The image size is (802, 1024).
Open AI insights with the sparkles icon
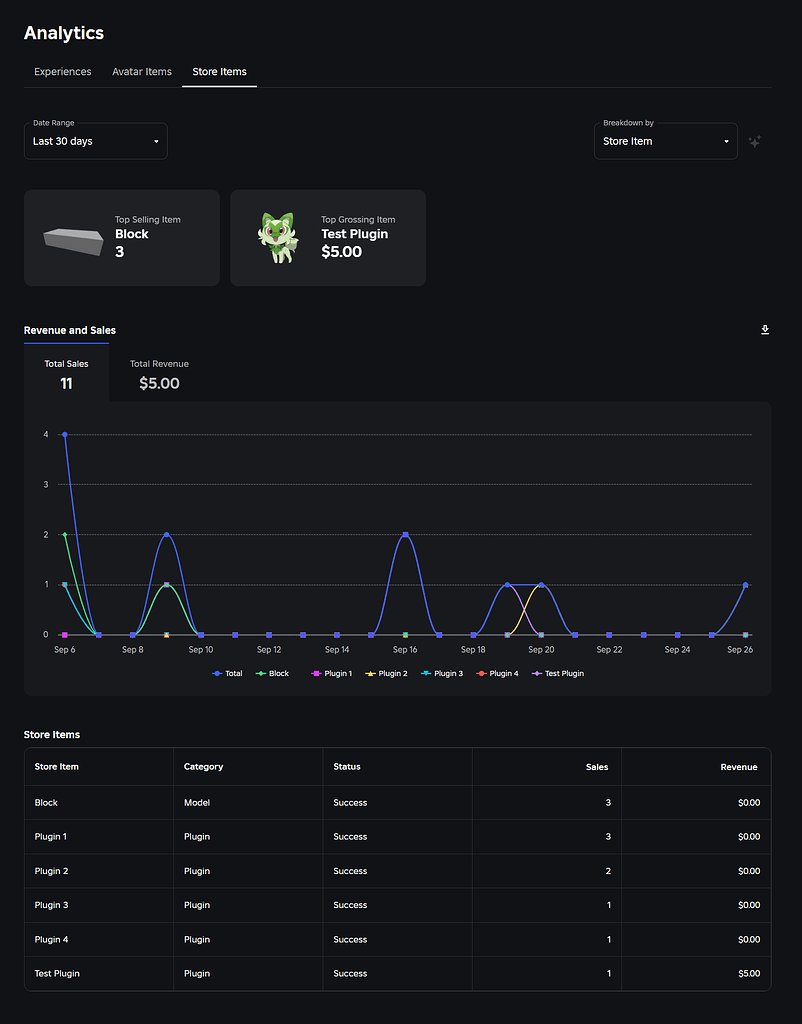coord(755,142)
